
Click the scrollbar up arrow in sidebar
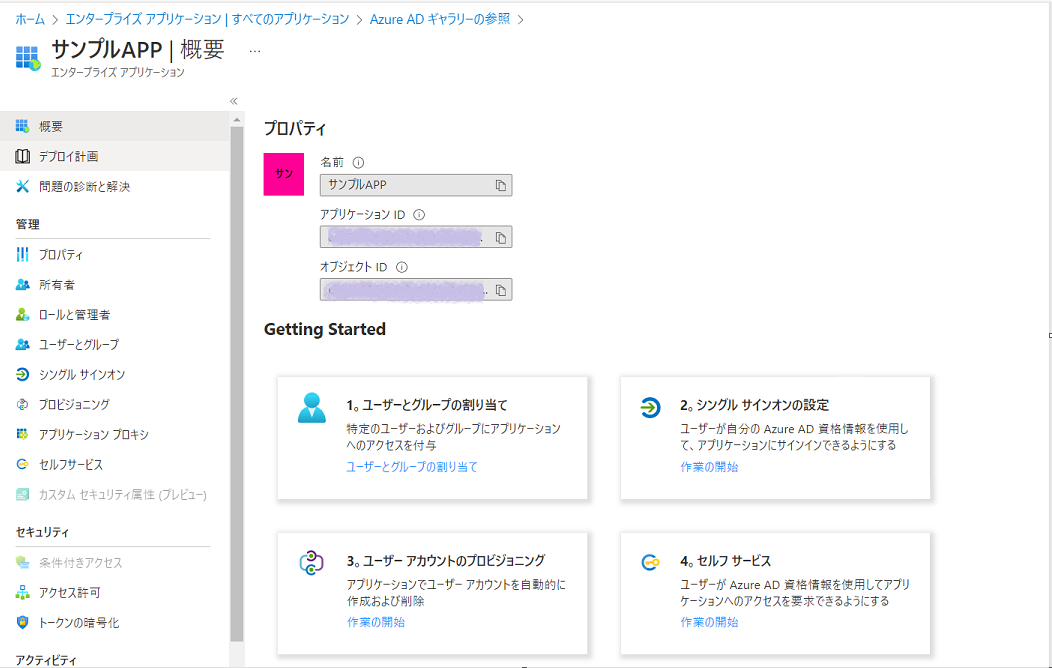click(x=237, y=119)
